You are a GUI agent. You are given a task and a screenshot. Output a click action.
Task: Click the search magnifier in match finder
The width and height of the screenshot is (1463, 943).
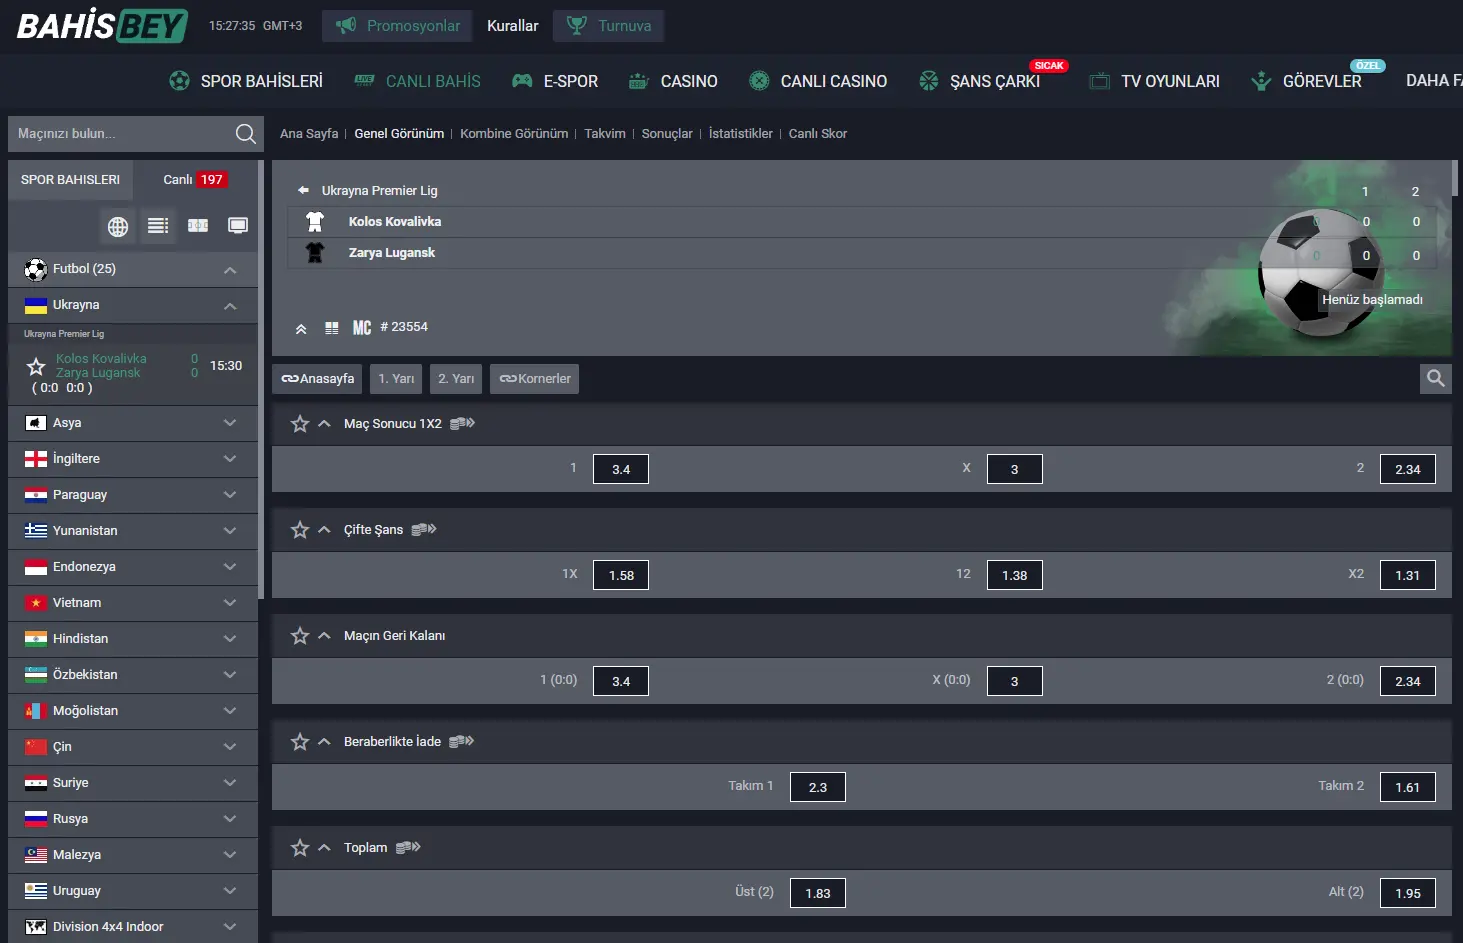(245, 134)
